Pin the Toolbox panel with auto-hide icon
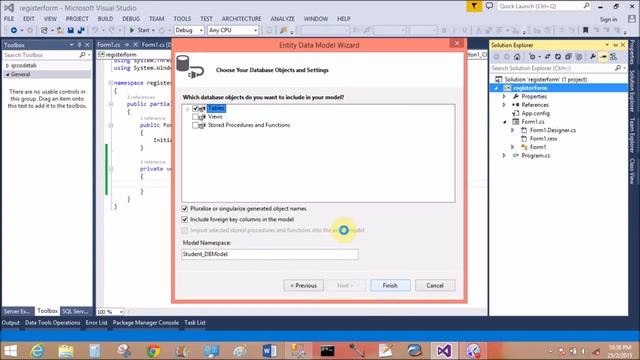640x360 pixels. 79,45
